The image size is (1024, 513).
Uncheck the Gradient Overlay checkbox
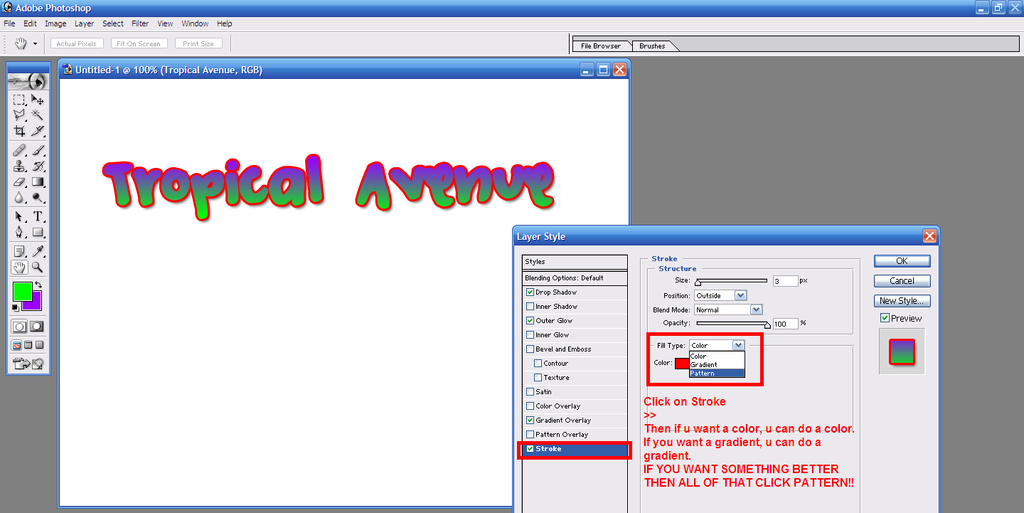530,420
